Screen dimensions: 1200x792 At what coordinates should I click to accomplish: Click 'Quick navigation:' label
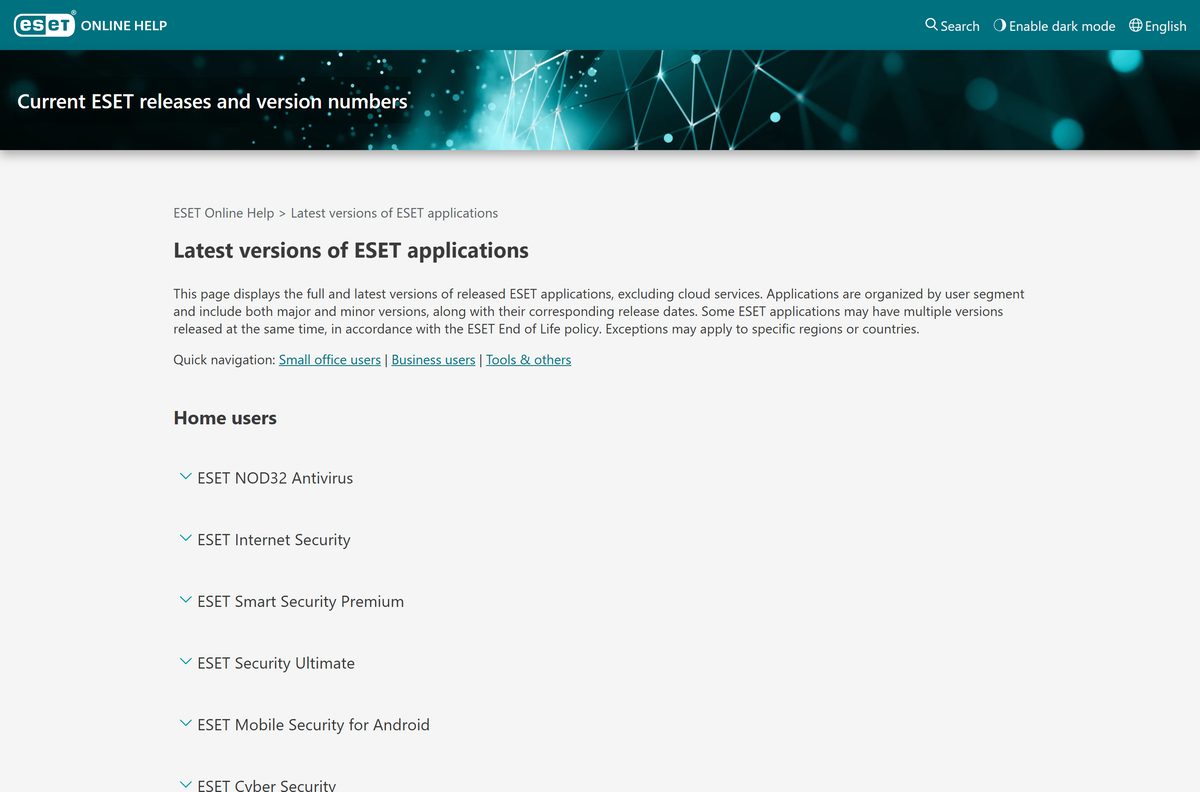tap(224, 360)
